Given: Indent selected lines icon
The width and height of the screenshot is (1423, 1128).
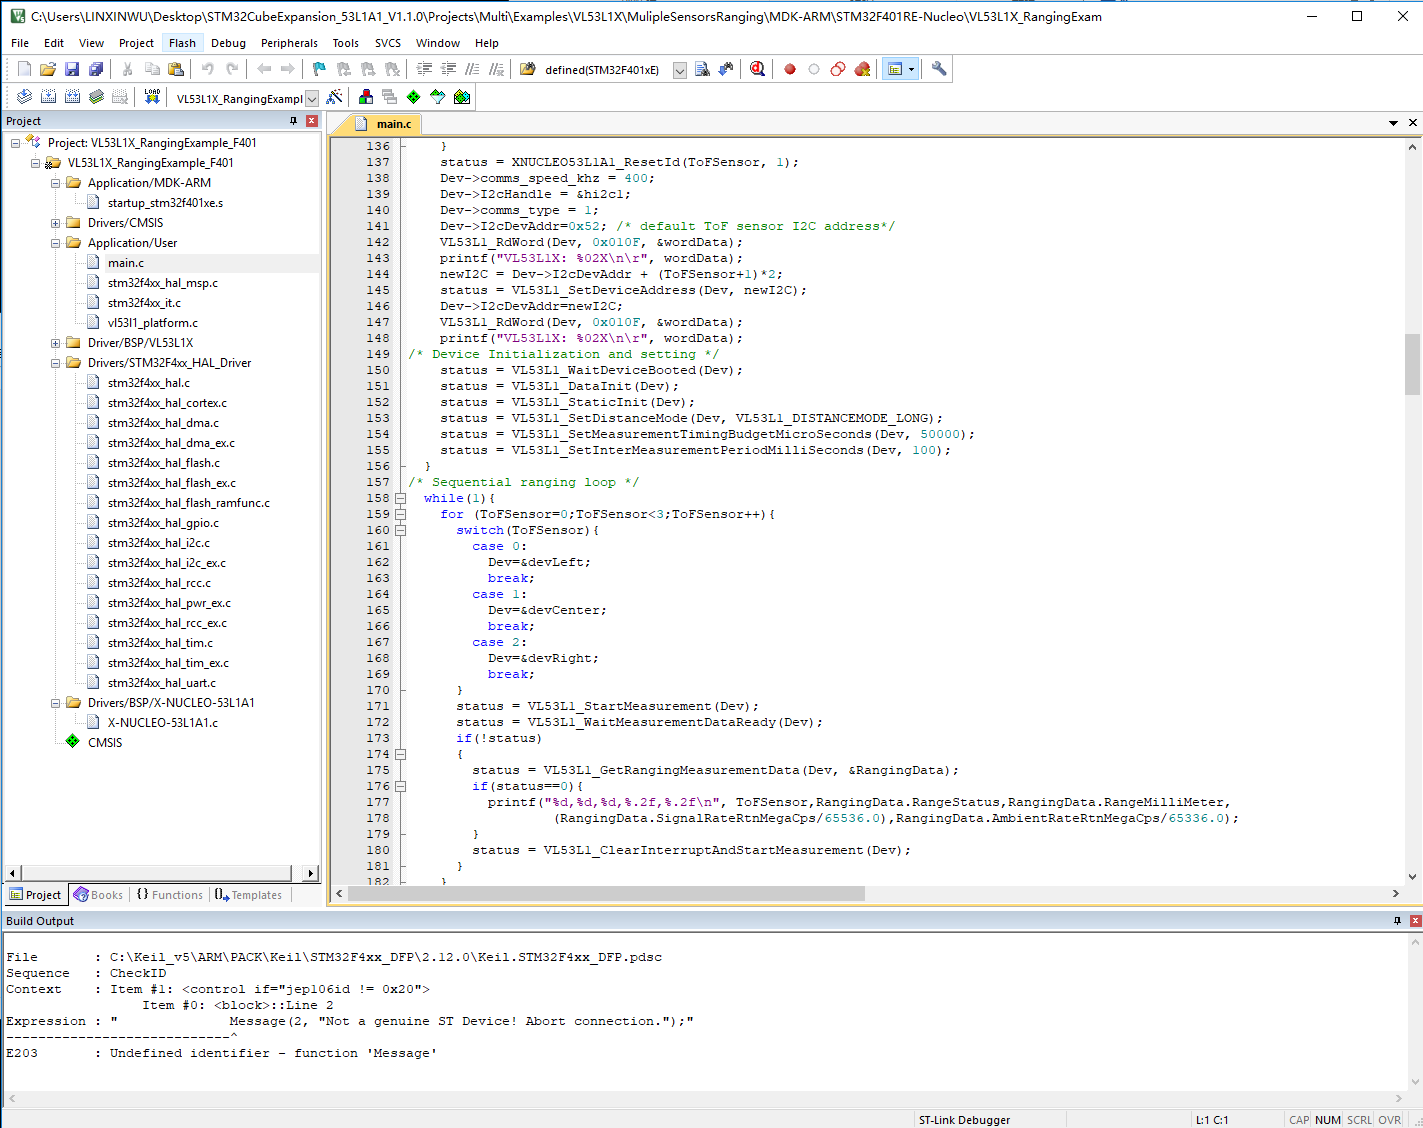Looking at the screenshot, I should tap(424, 69).
